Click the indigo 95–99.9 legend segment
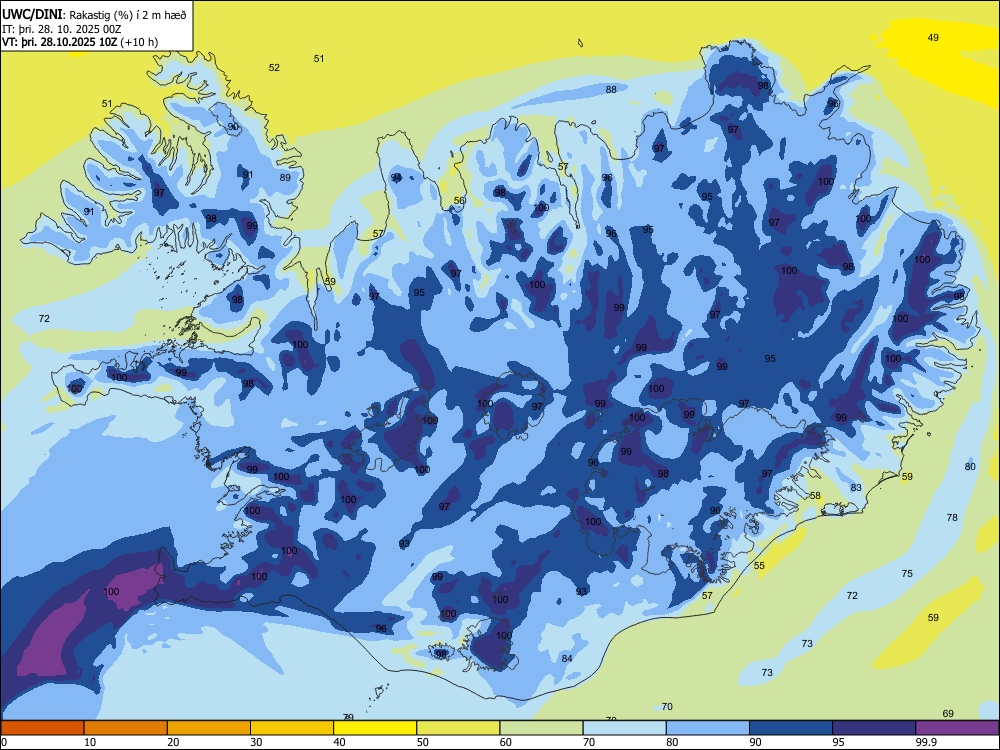The width and height of the screenshot is (1000, 750). (x=874, y=728)
